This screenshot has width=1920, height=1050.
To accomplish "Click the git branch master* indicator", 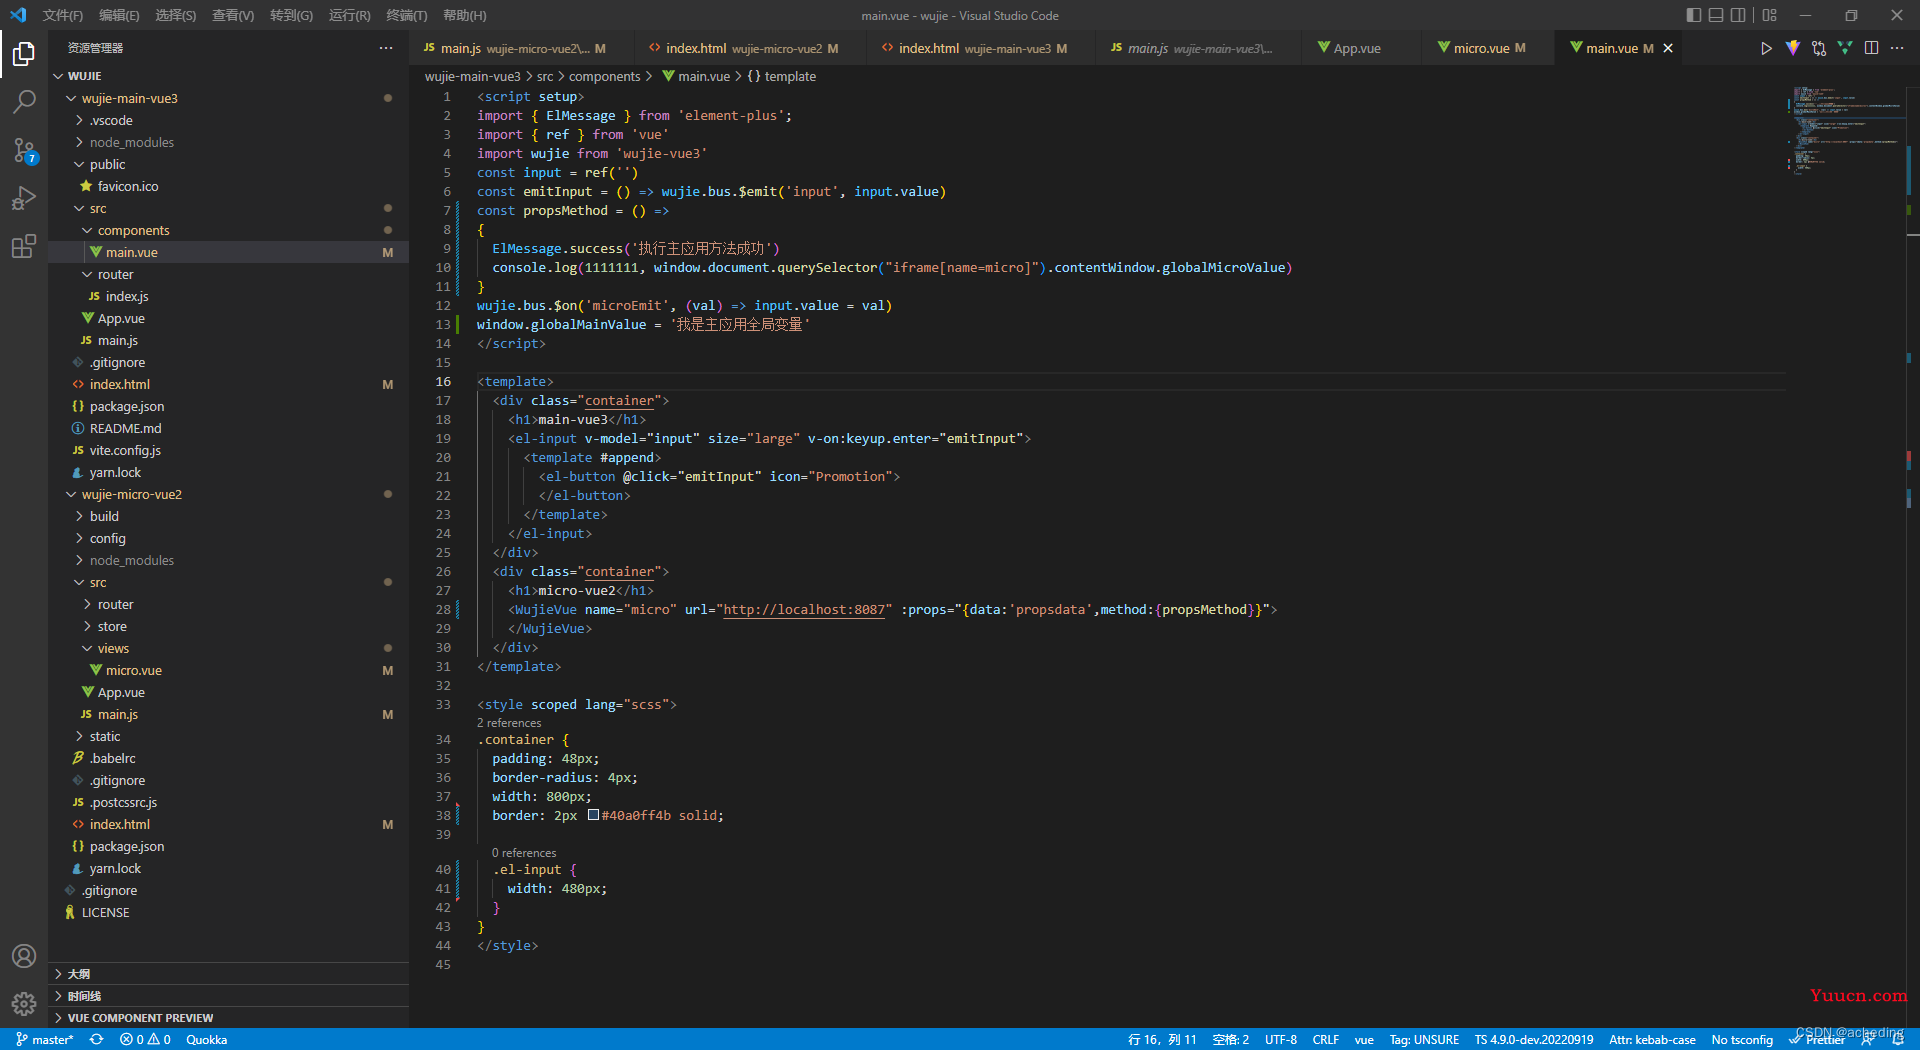I will (45, 1039).
